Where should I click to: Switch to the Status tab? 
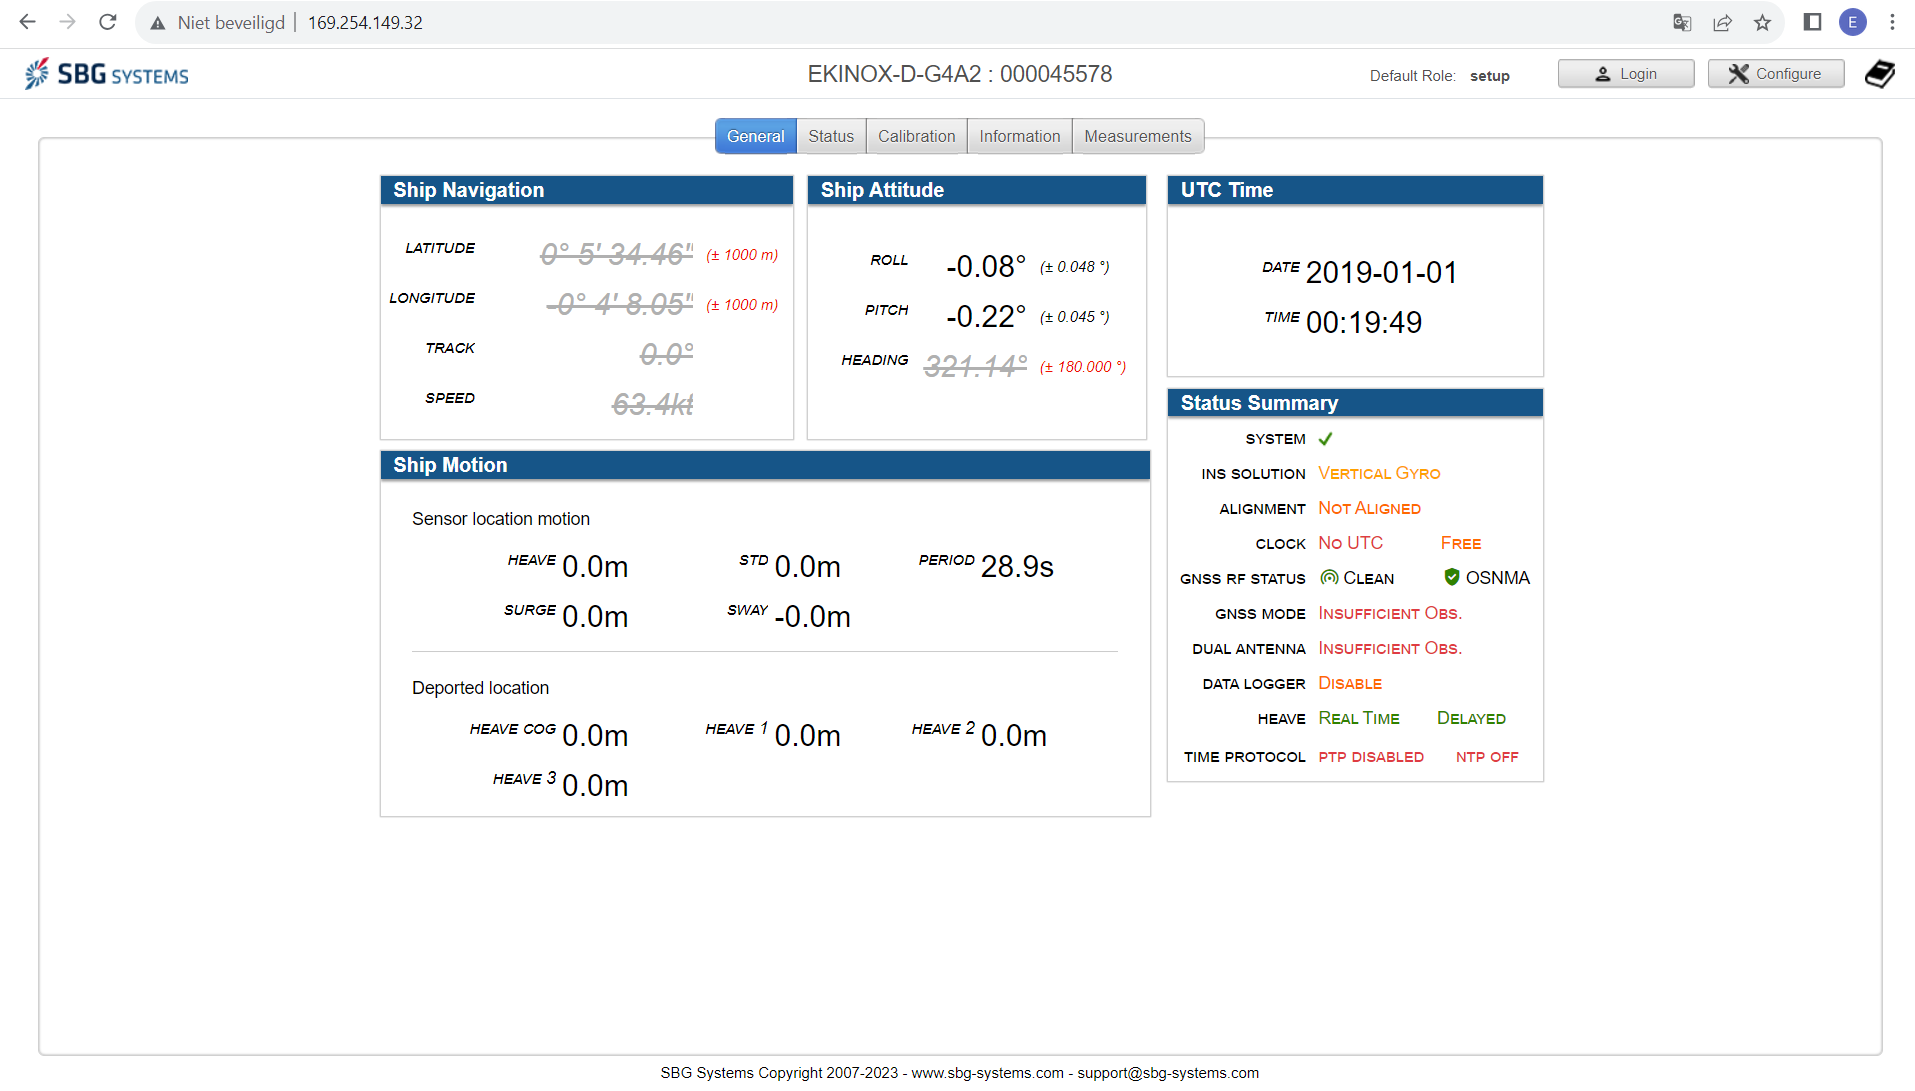coord(830,136)
